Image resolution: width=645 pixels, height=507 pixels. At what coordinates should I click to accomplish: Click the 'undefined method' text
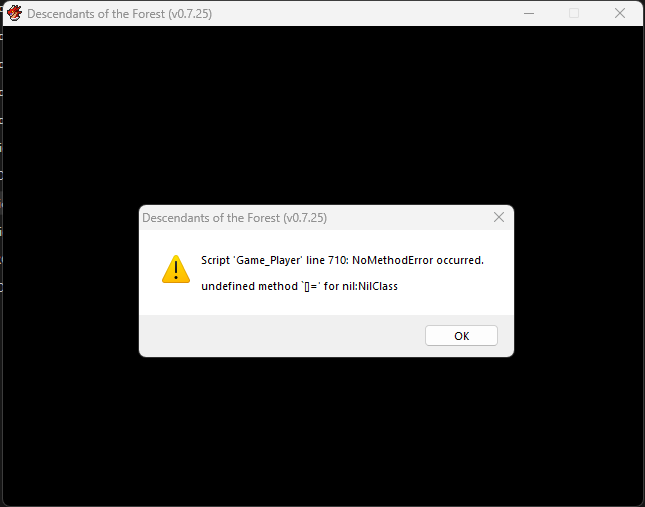point(249,286)
